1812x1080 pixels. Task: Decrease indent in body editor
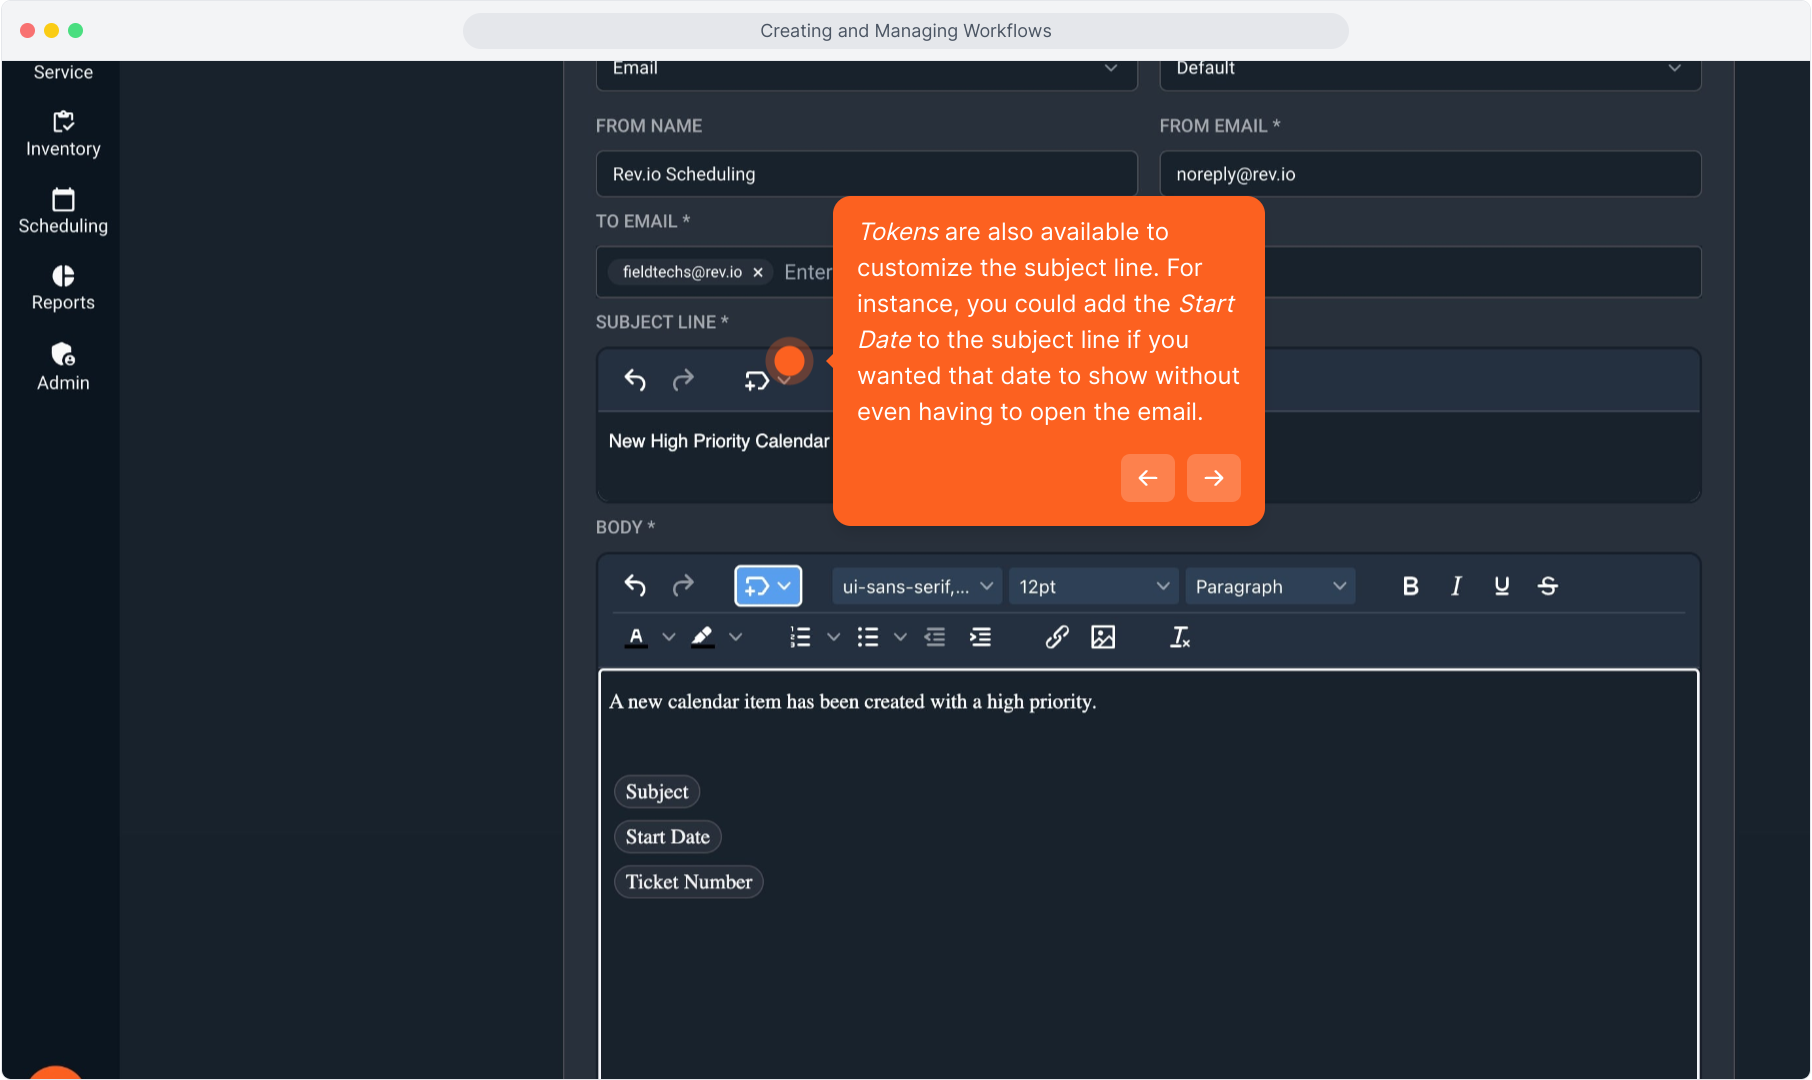935,637
